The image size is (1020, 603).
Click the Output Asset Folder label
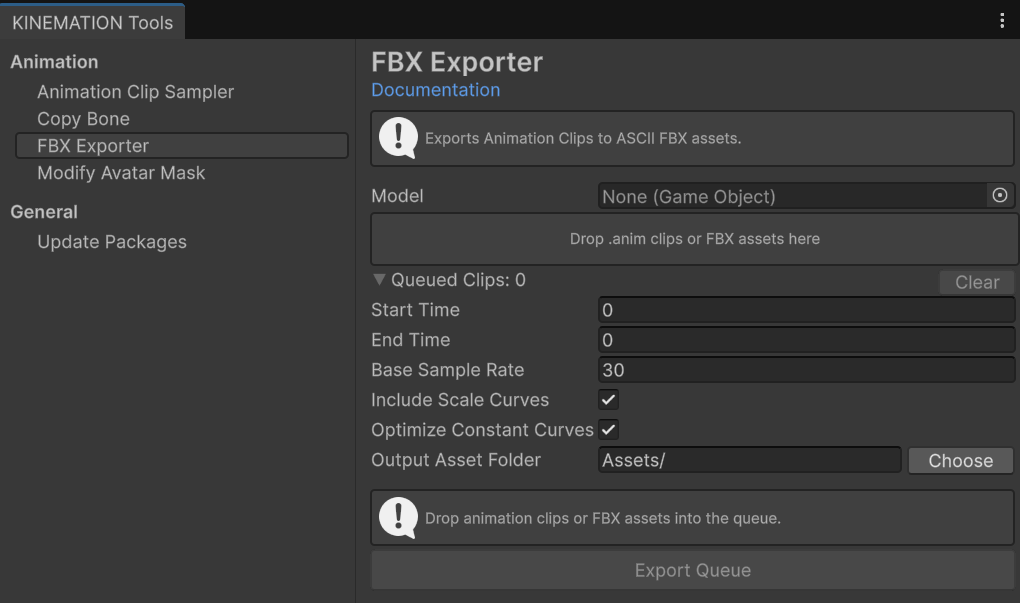click(456, 460)
